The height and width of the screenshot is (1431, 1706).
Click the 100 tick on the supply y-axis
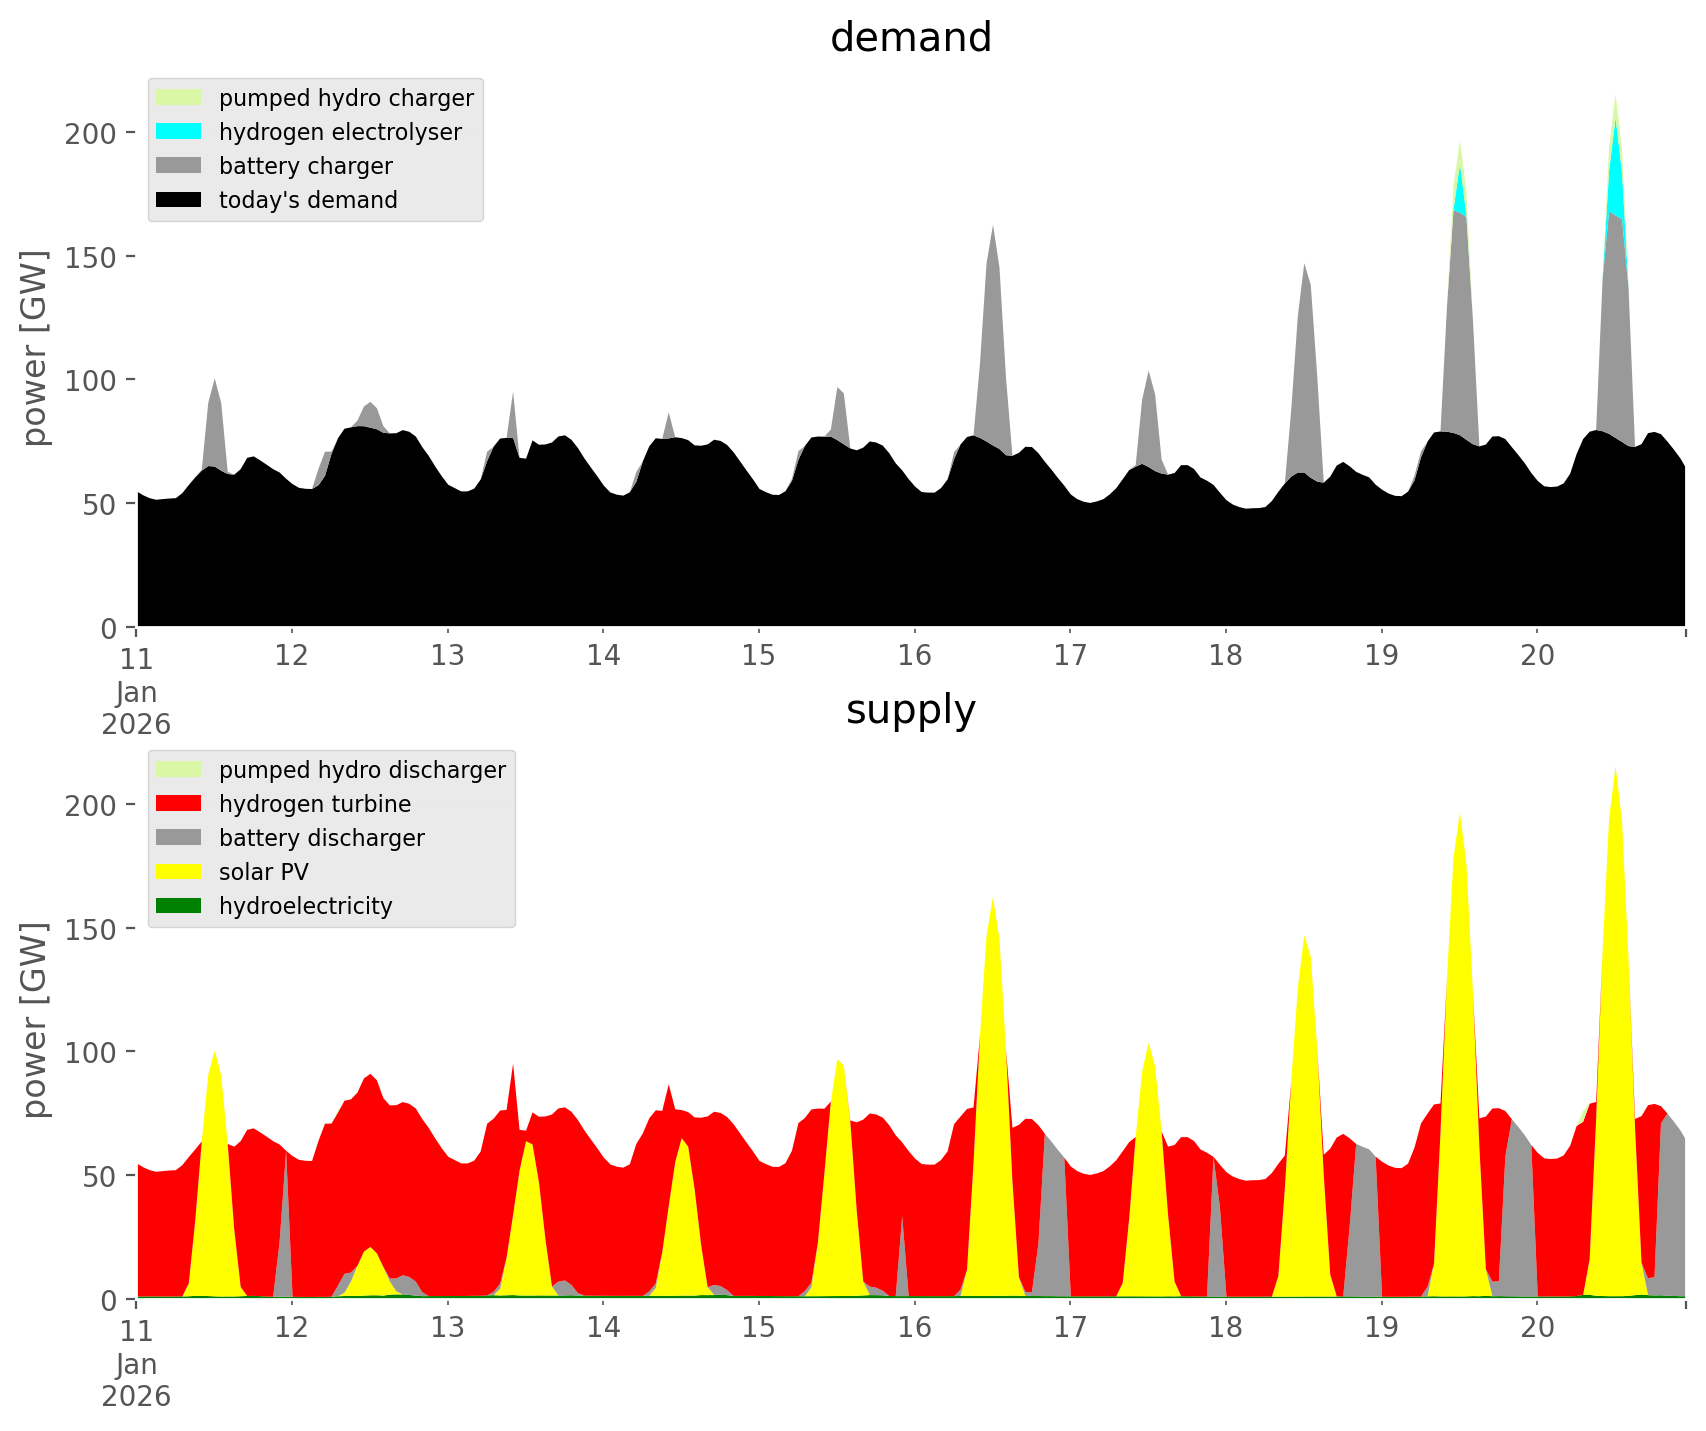point(91,1052)
